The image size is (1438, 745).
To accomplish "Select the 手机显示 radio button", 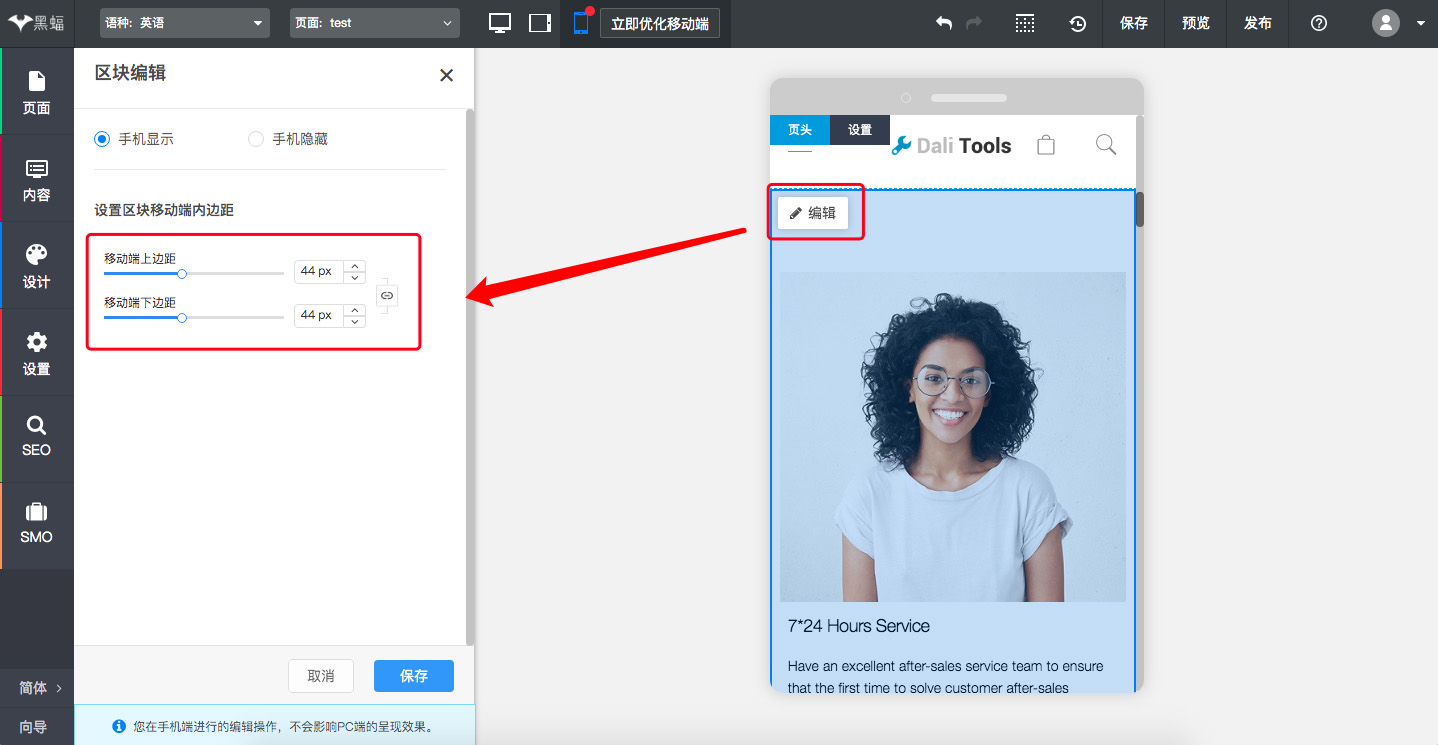I will tap(102, 139).
